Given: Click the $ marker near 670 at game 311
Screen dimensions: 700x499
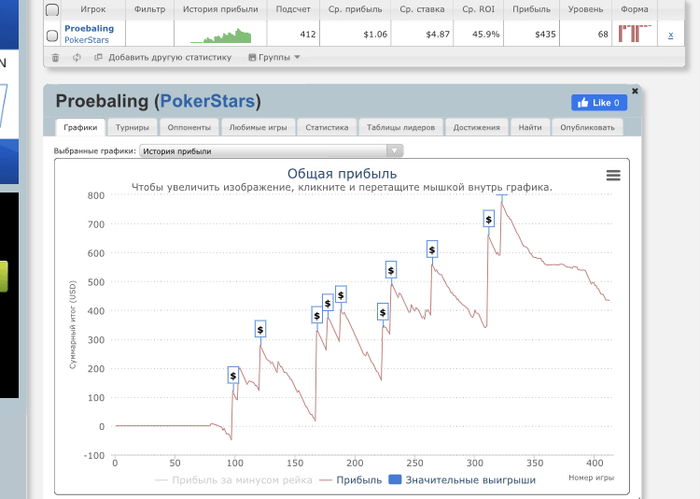Looking at the screenshot, I should (x=489, y=219).
